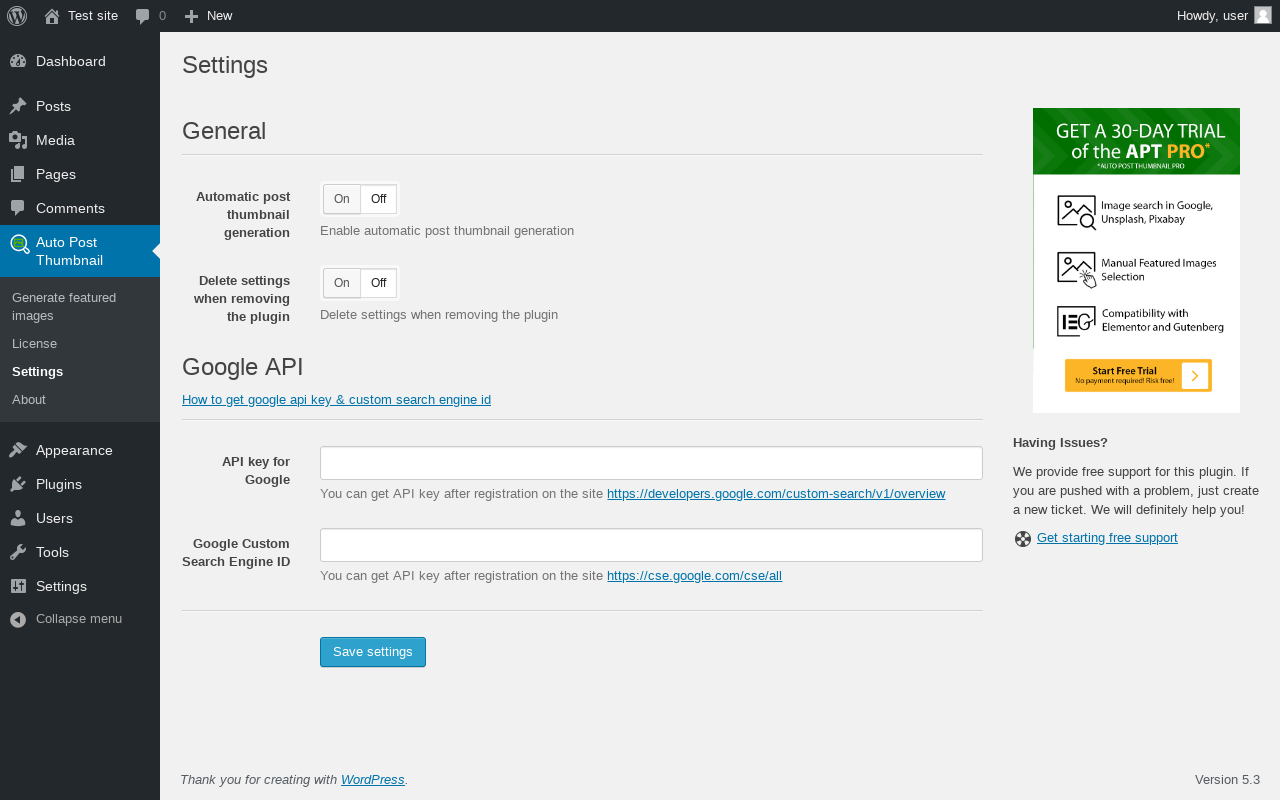Open the New content dropdown
Viewport: 1280px width, 800px height.
(208, 16)
